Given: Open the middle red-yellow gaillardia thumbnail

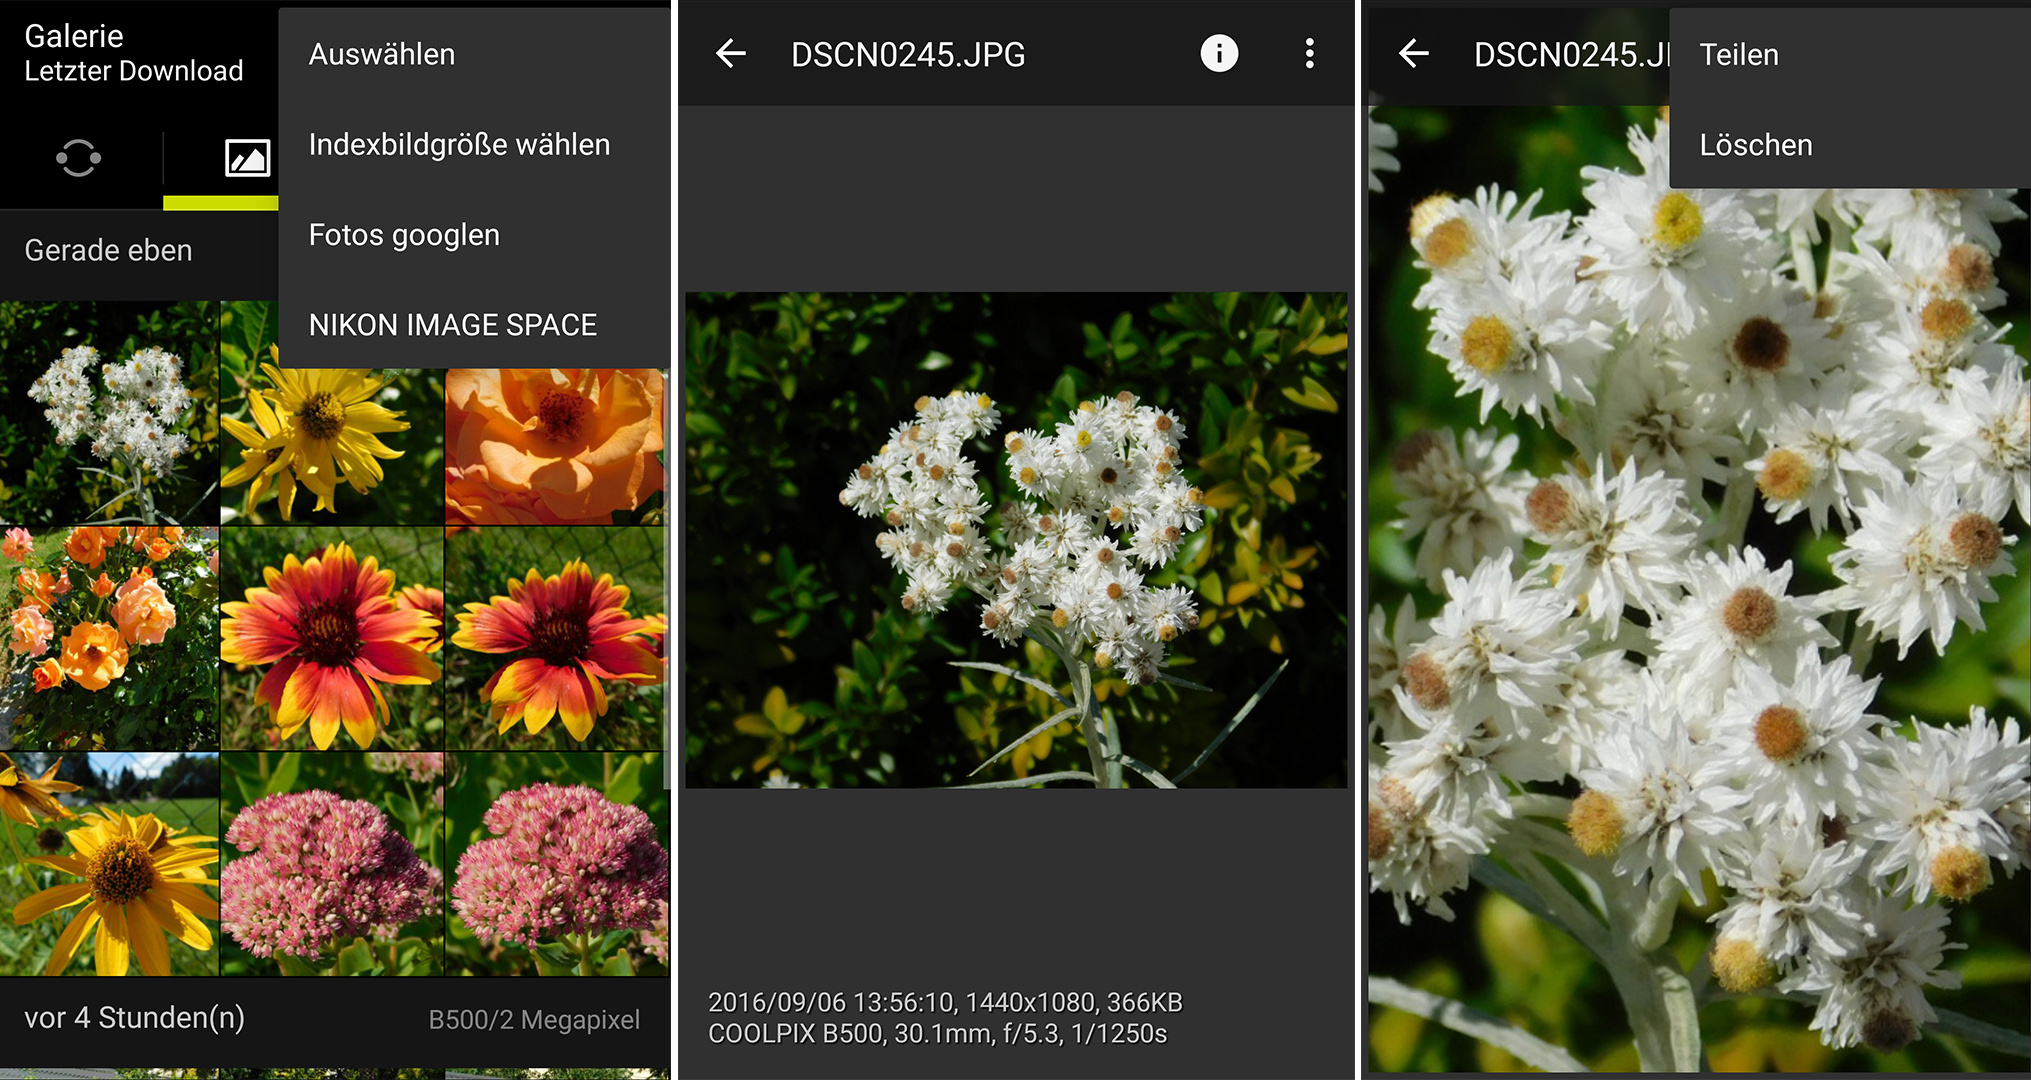Looking at the screenshot, I should 331,638.
